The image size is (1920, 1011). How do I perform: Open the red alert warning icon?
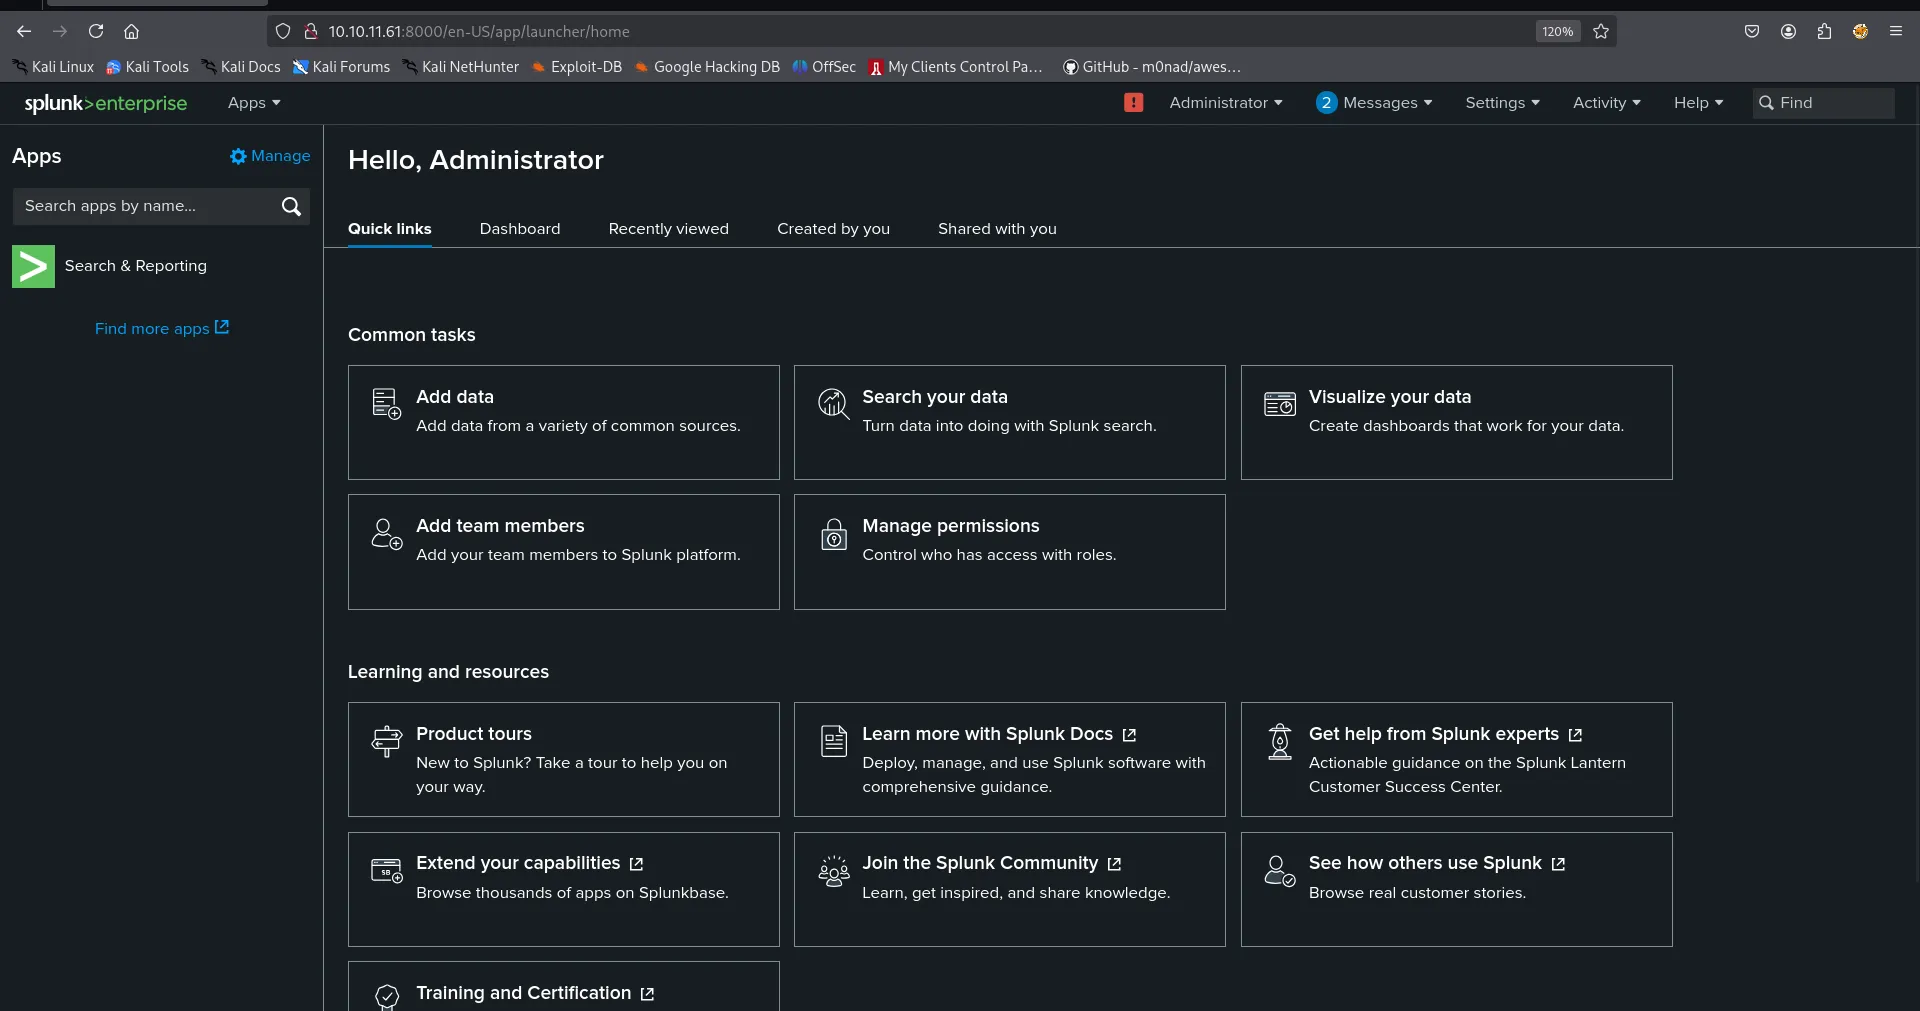pyautogui.click(x=1133, y=102)
